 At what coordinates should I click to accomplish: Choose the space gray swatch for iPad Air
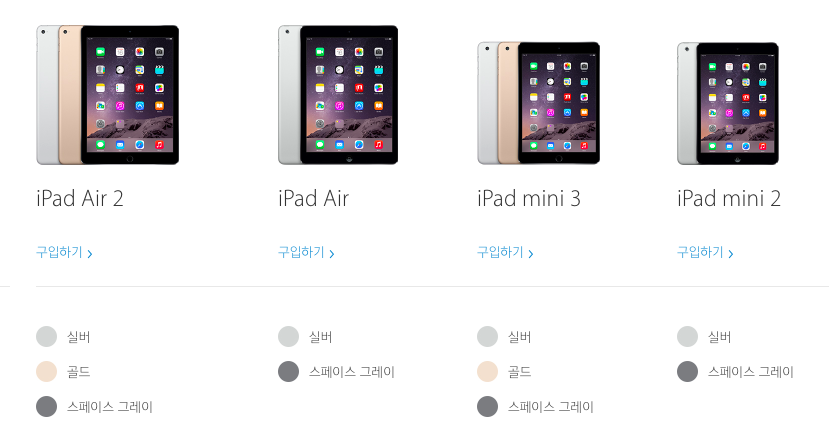pos(289,371)
